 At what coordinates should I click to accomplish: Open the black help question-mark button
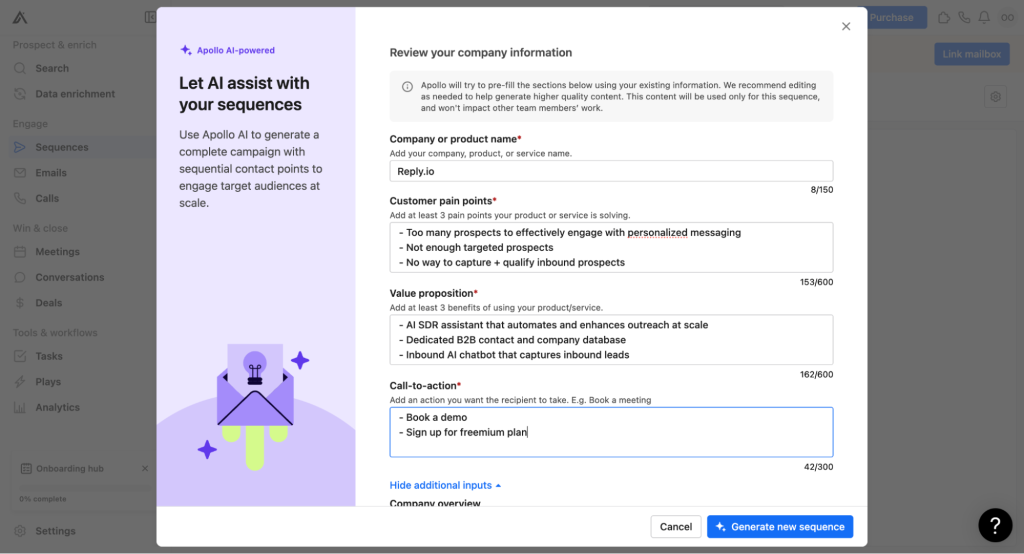tap(995, 525)
